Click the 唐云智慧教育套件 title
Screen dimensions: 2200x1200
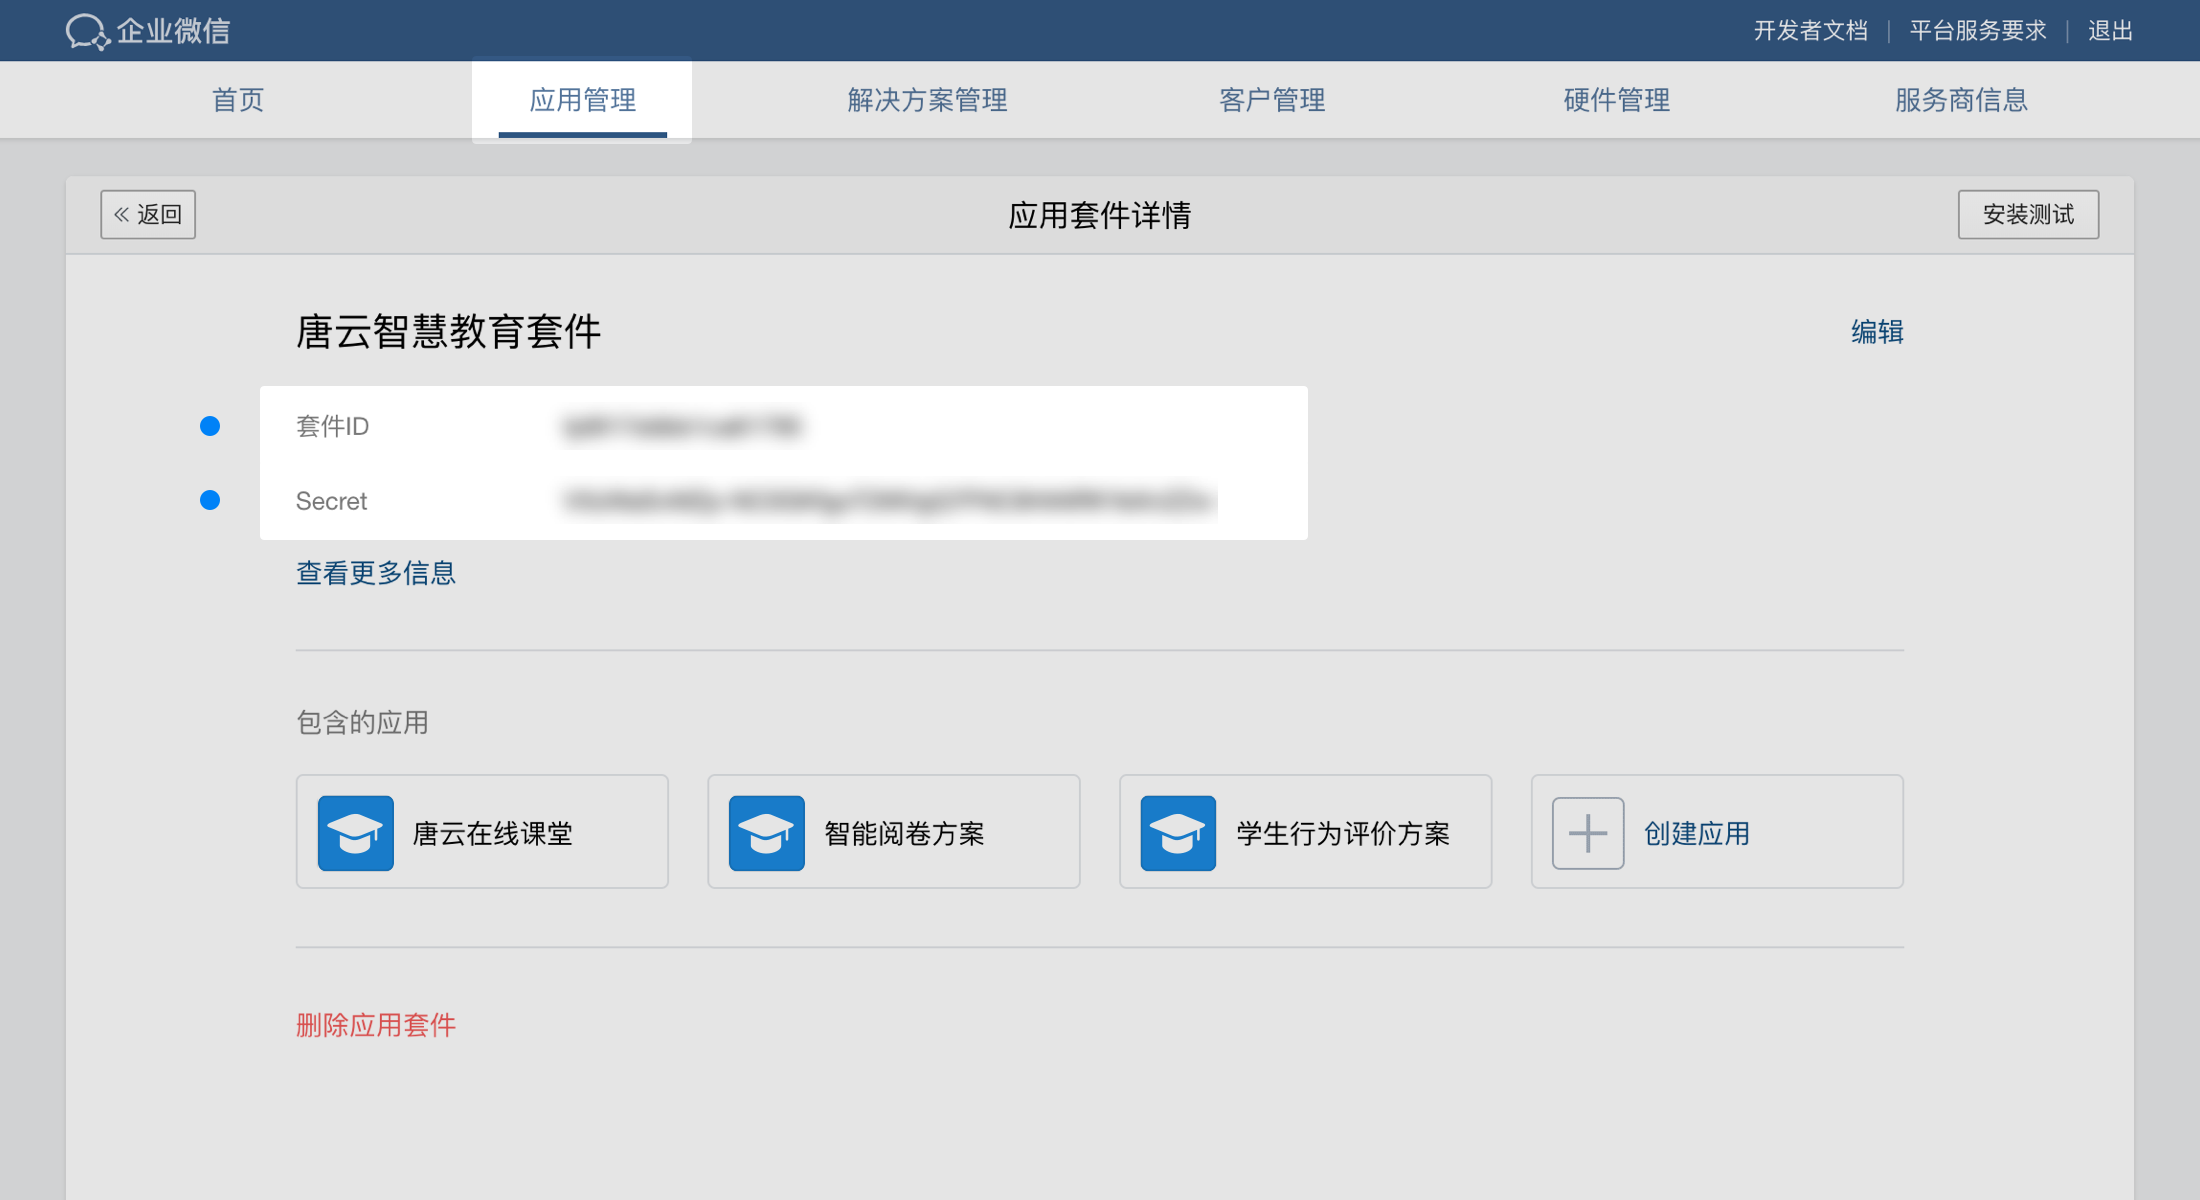point(448,332)
